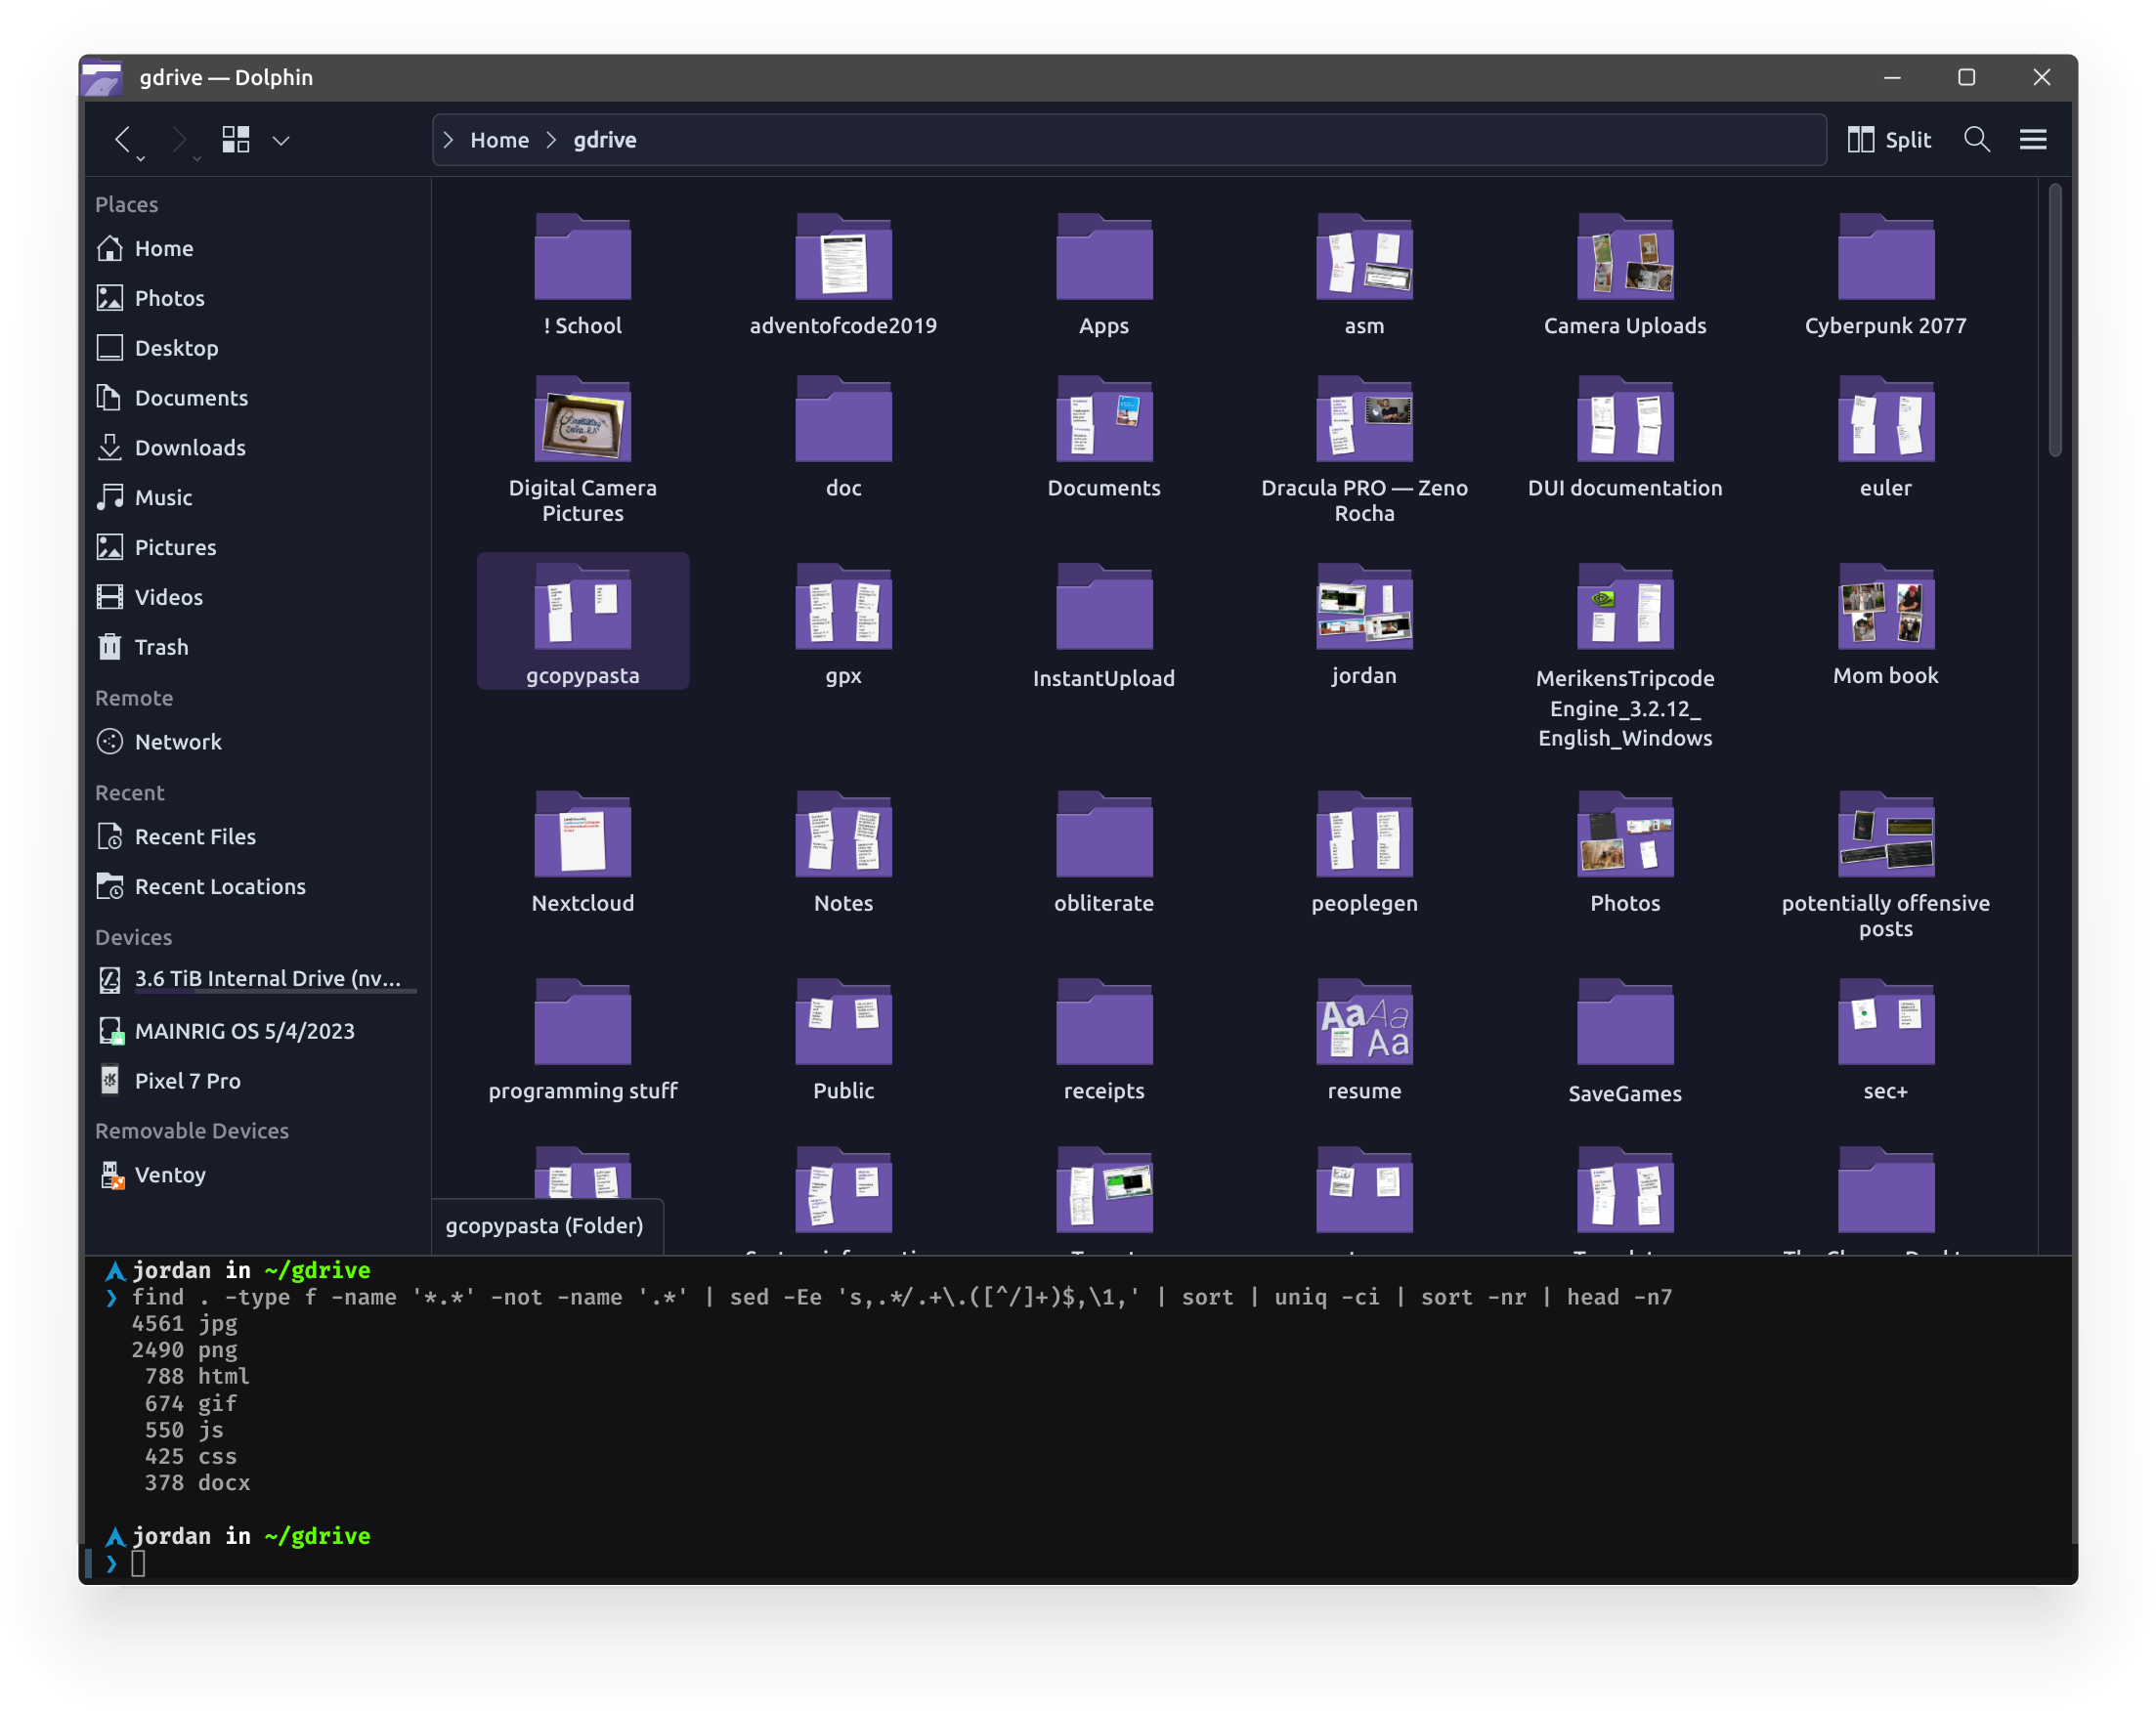Screen dimensions: 2156x1711
Task: Select the MerikensTripcodeEngine folder
Action: coord(1625,656)
